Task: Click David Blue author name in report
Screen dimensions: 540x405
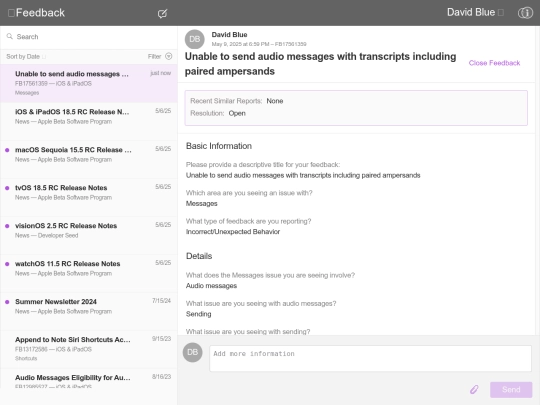Action: point(229,35)
